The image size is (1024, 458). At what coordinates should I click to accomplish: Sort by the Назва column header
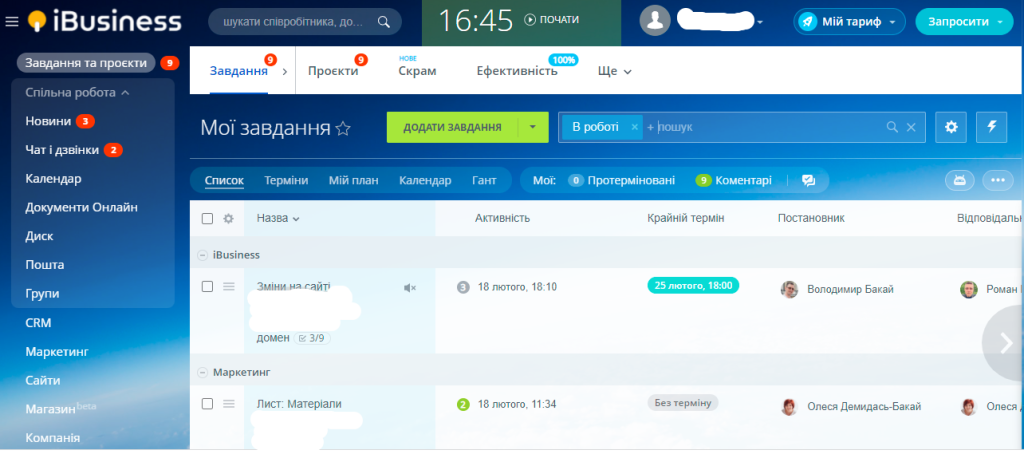point(278,218)
